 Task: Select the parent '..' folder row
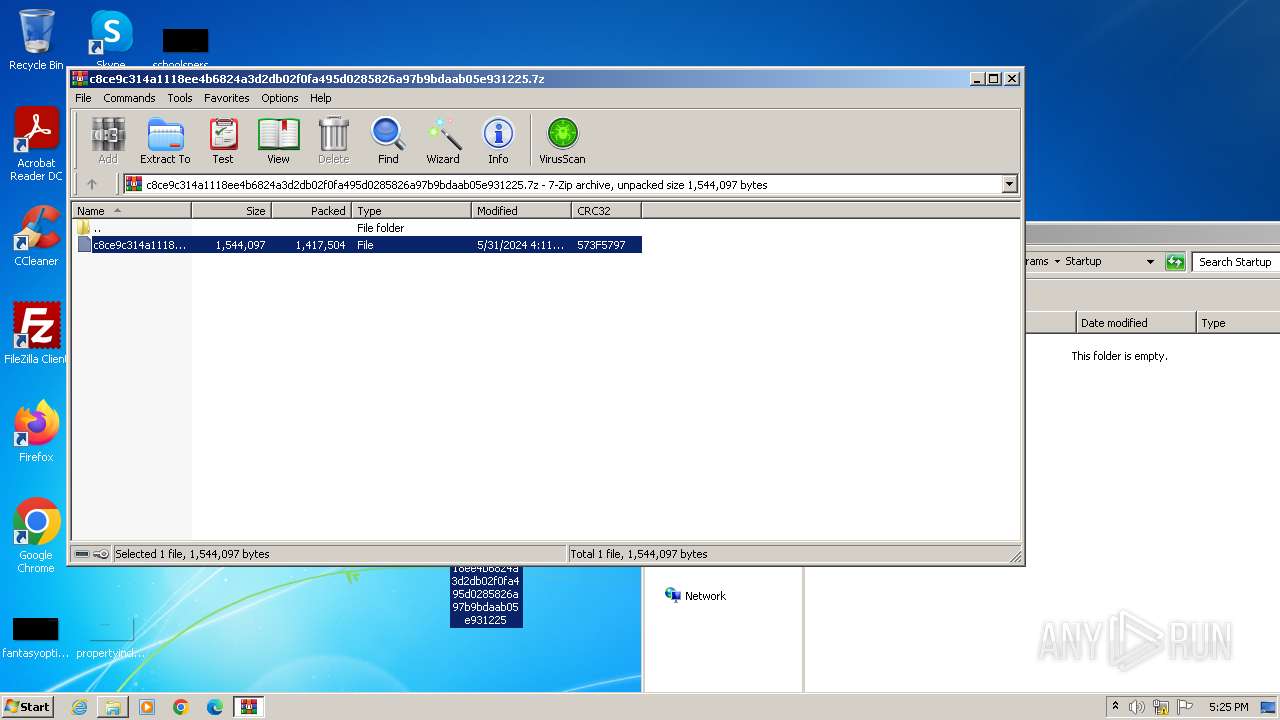tap(358, 228)
